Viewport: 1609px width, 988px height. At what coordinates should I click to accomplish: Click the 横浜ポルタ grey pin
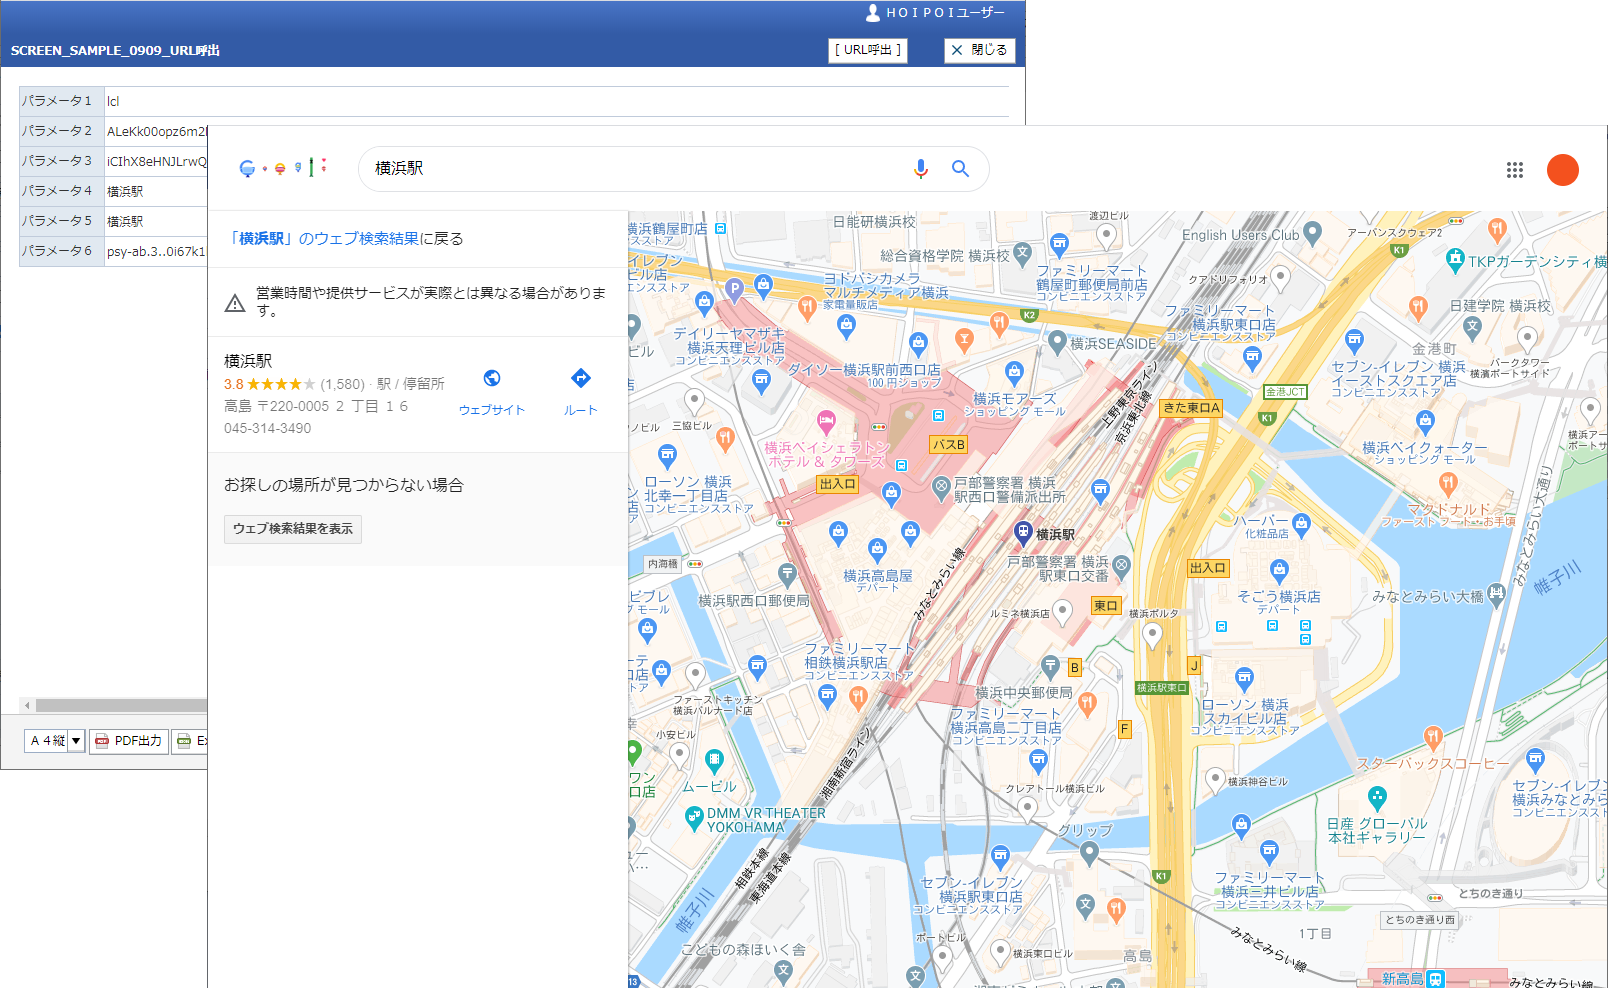(x=1152, y=635)
